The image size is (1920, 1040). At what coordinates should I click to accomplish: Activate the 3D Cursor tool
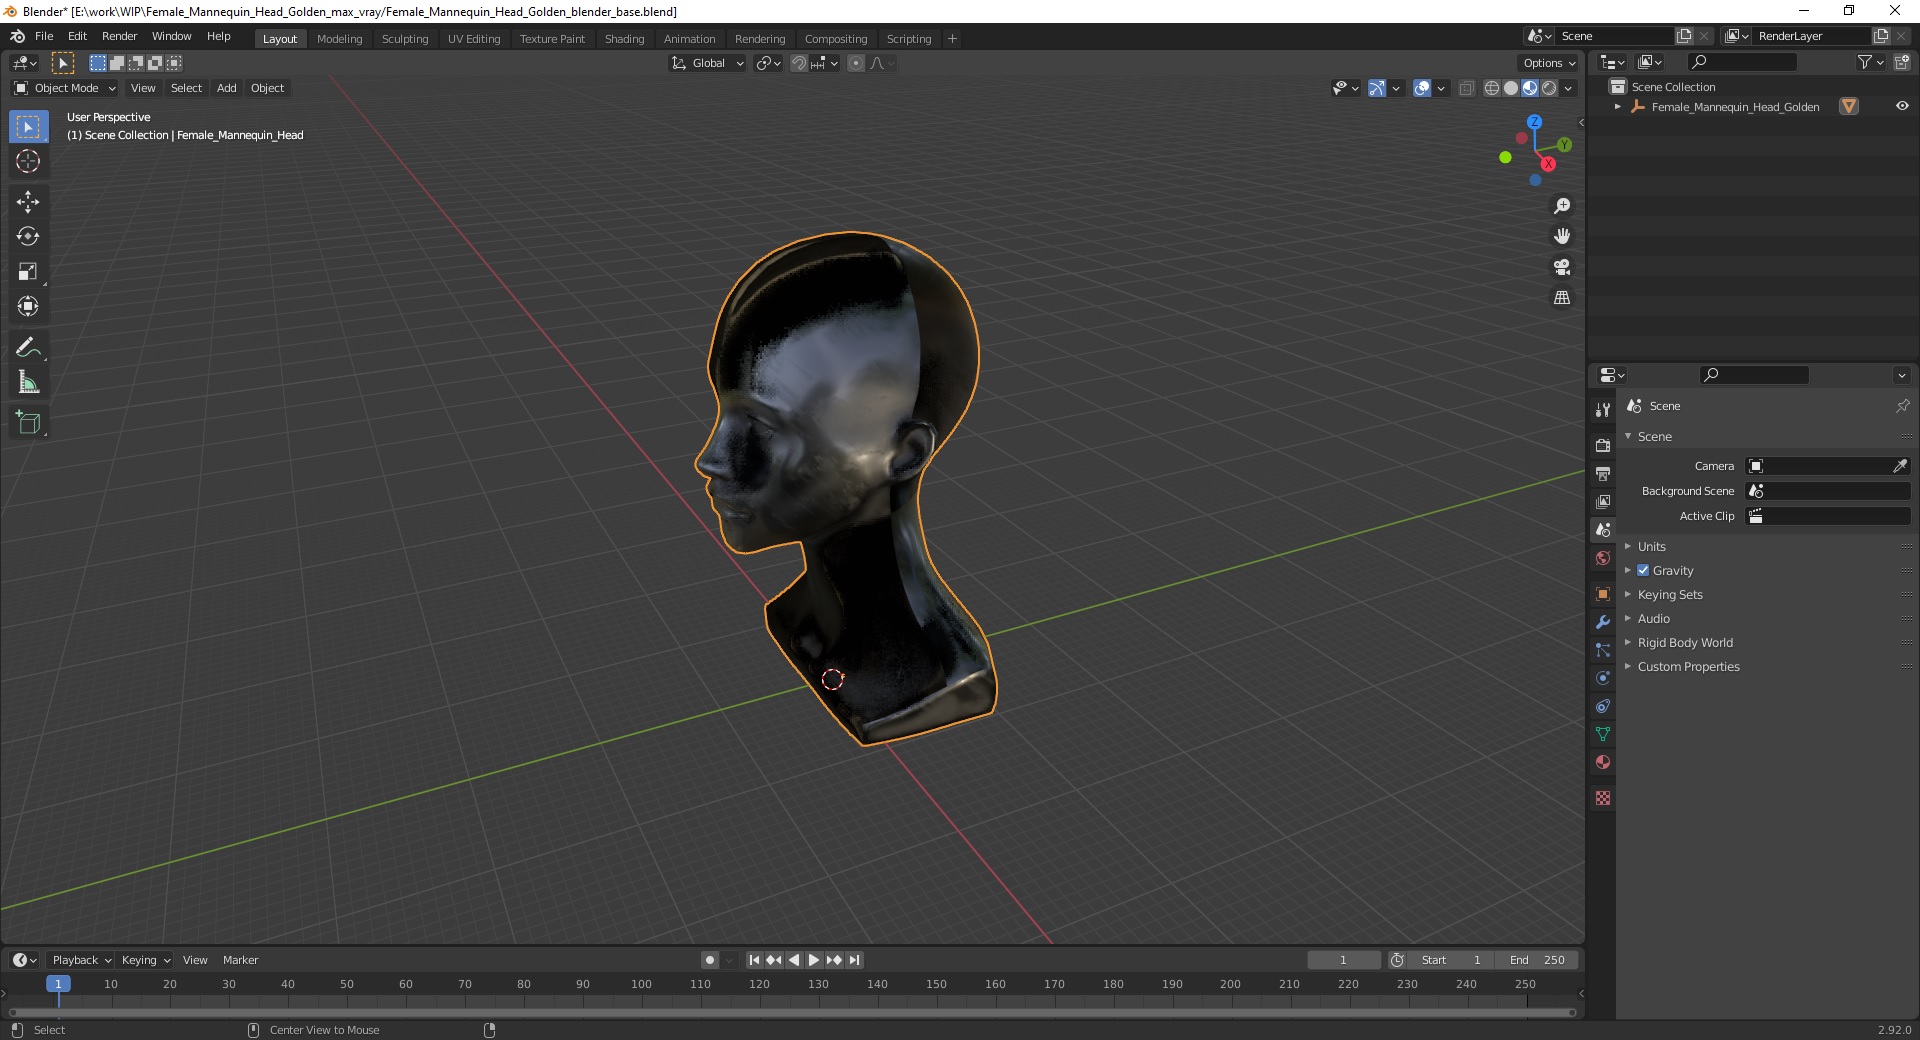click(x=28, y=161)
